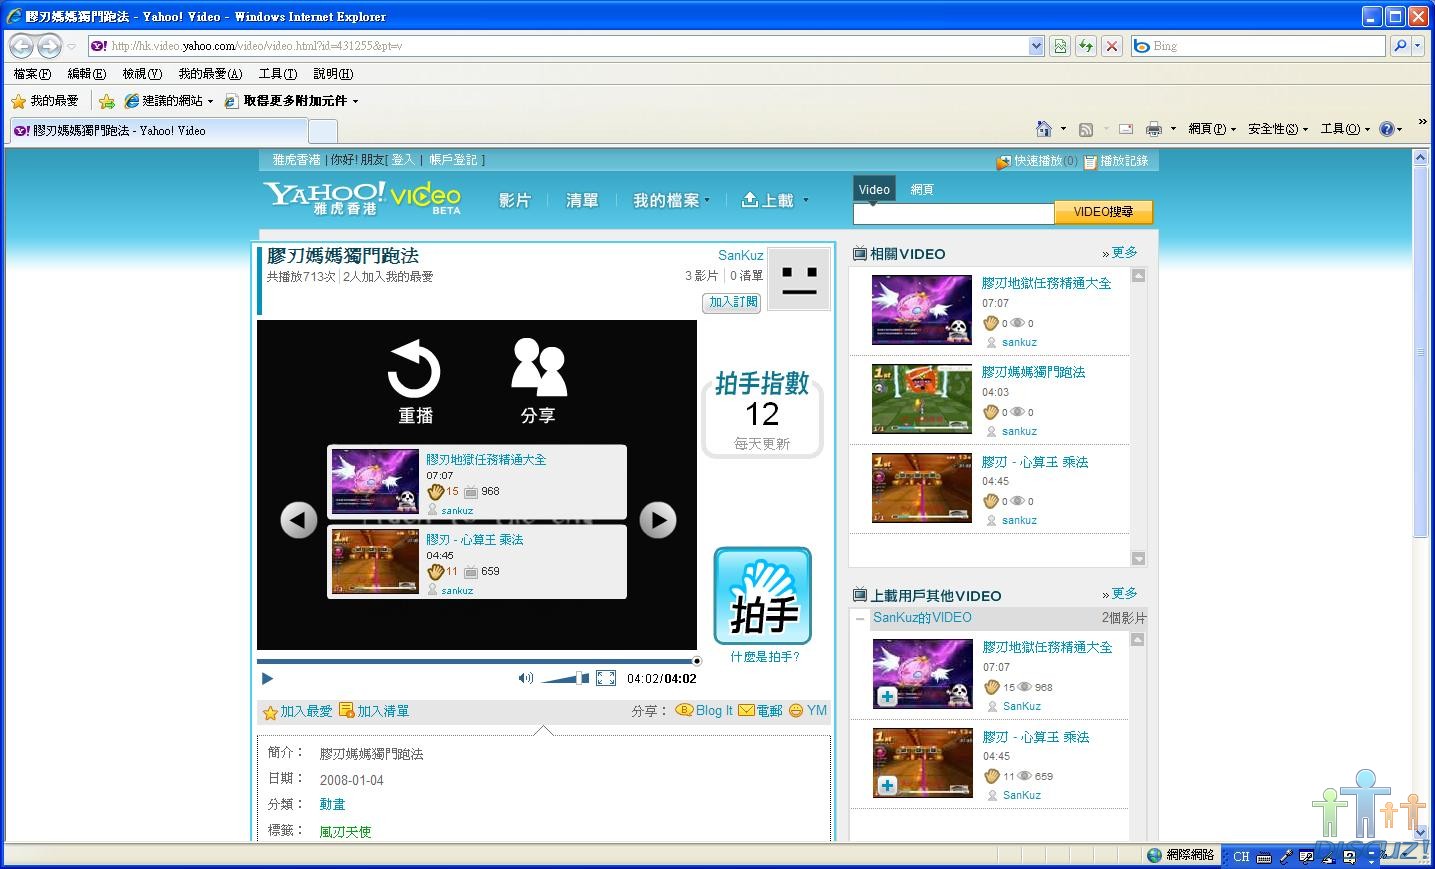Click the share (分享) people icon
The height and width of the screenshot is (869, 1435).
tap(538, 368)
